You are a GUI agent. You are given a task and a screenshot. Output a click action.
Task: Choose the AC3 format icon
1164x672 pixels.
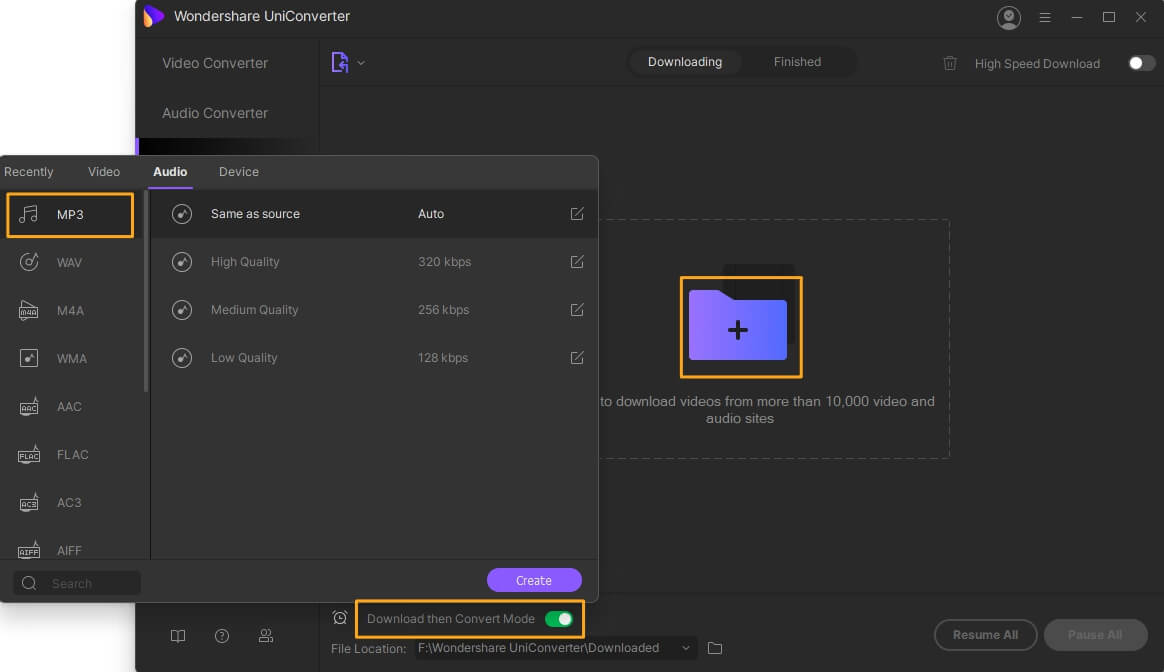(x=28, y=503)
